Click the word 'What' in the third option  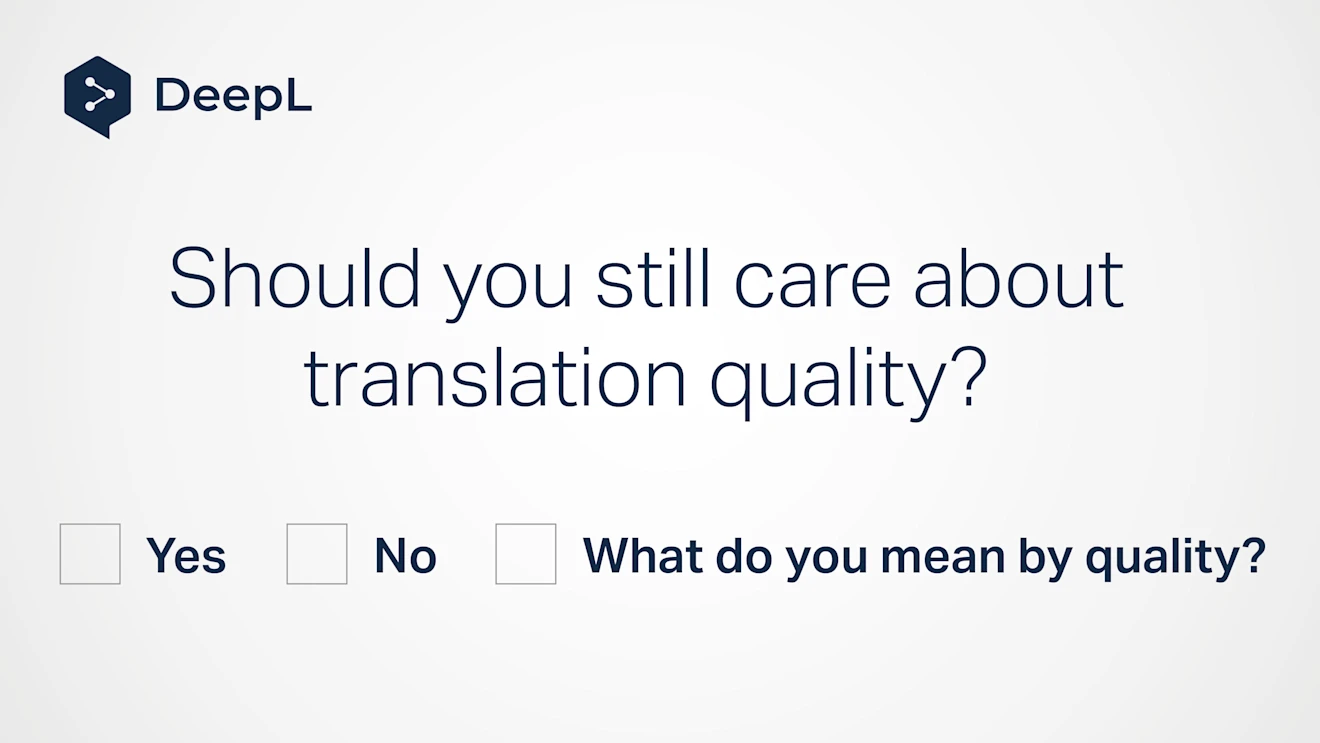pyautogui.click(x=641, y=556)
